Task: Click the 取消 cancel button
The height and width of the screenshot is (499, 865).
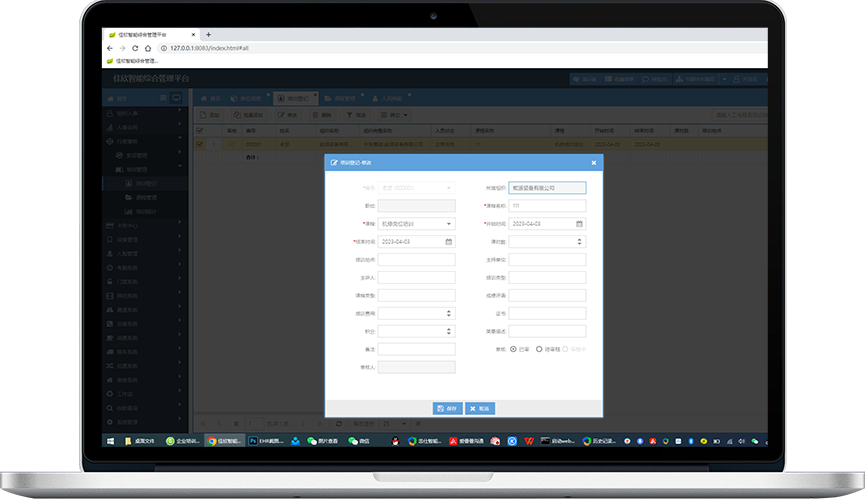Action: (480, 408)
